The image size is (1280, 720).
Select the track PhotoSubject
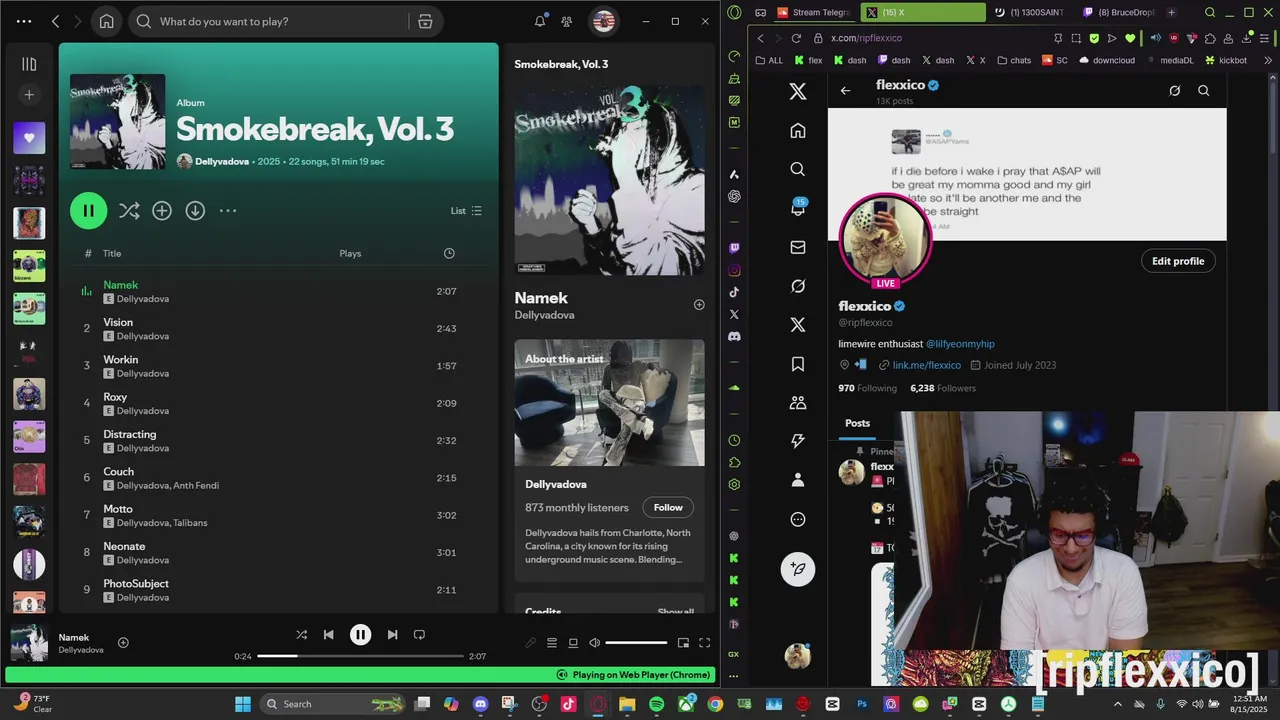coord(136,584)
